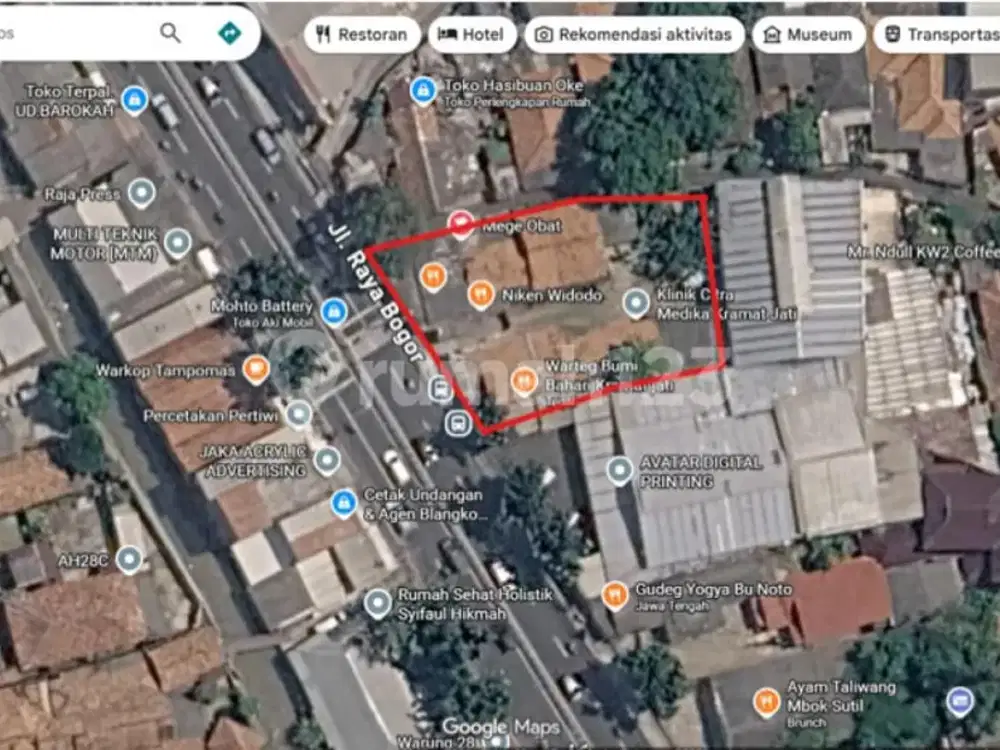Screen dimensions: 1000x750
Task: Click the Cetak Undangan & Agen Blangko pin
Action: [x=344, y=504]
